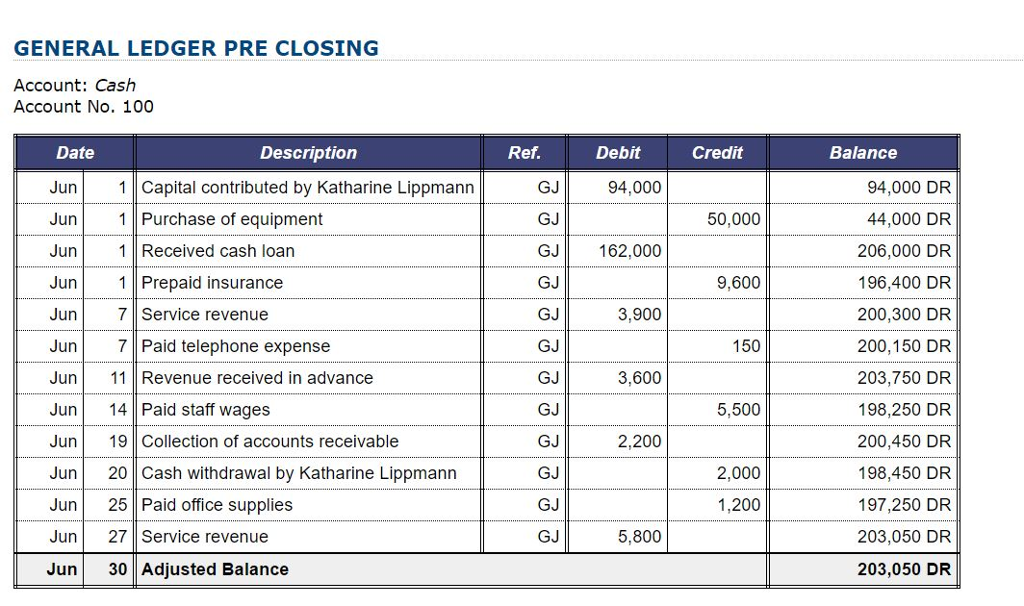Select the Collection of accounts receivable entry
1024x606 pixels.
pyautogui.click(x=487, y=441)
